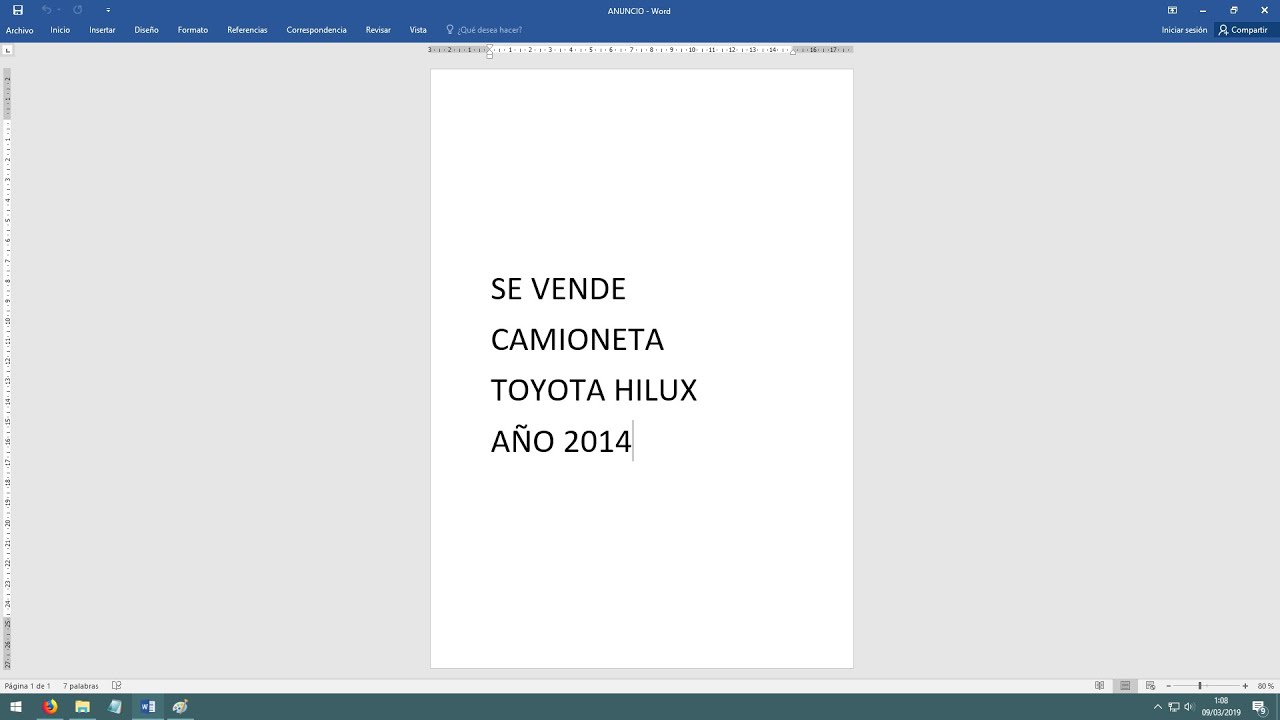Screen dimensions: 1280x720
Task: Redo the last action
Action: (78, 10)
